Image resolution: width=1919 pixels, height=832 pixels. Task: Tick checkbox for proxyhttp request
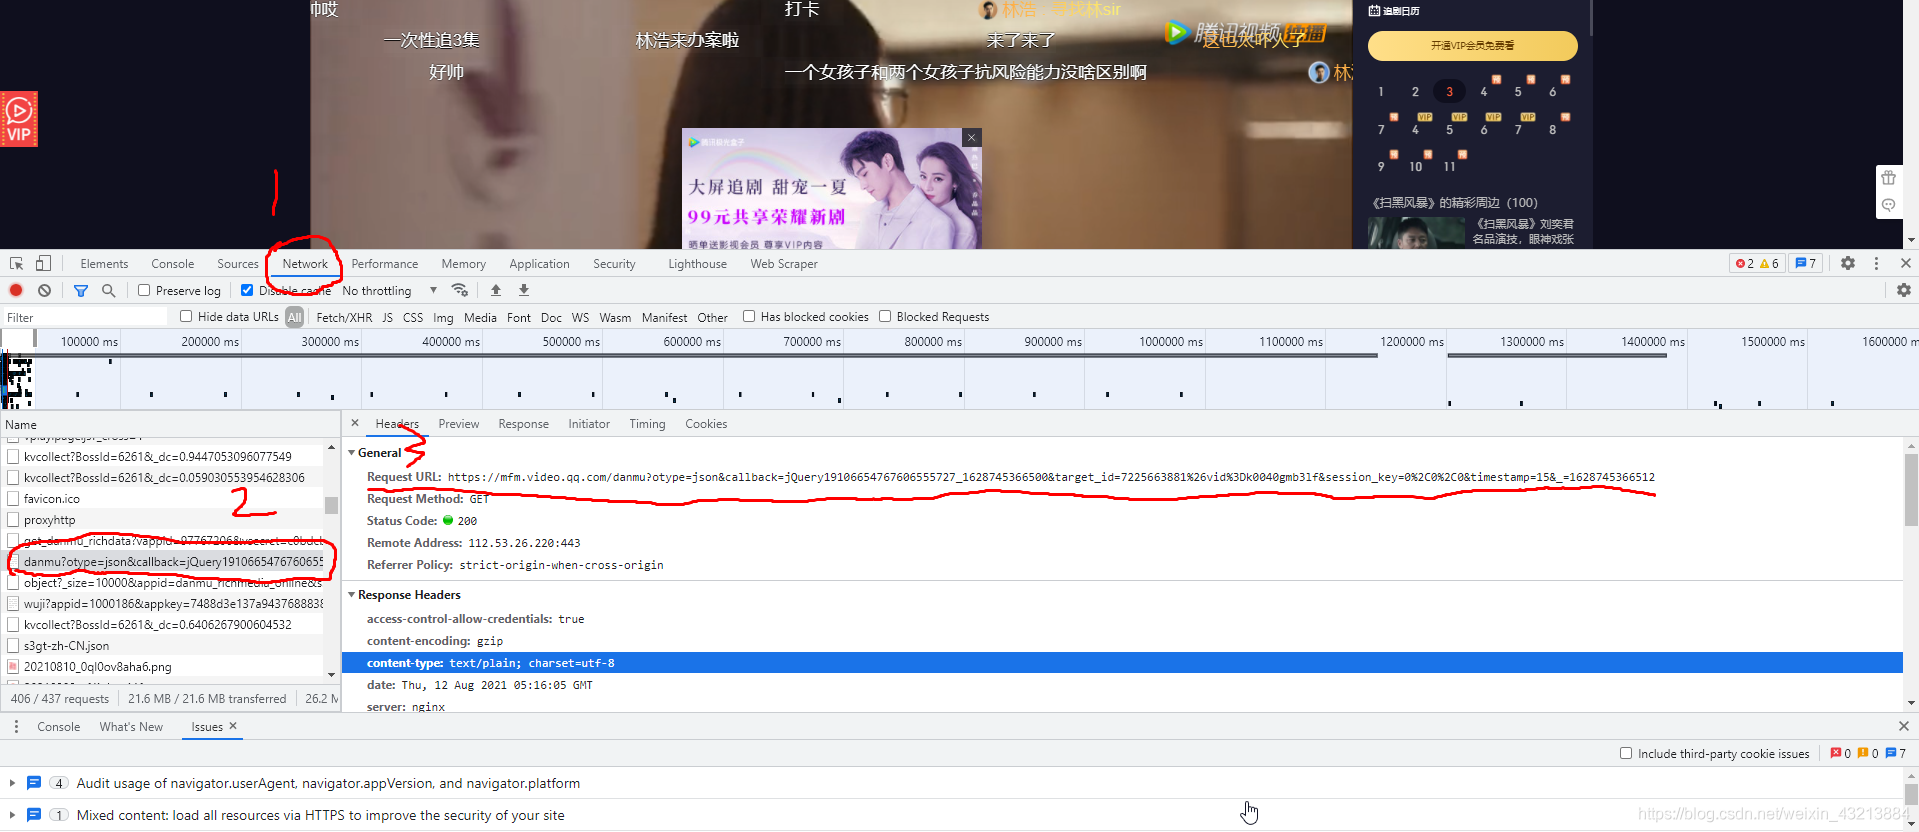[13, 519]
